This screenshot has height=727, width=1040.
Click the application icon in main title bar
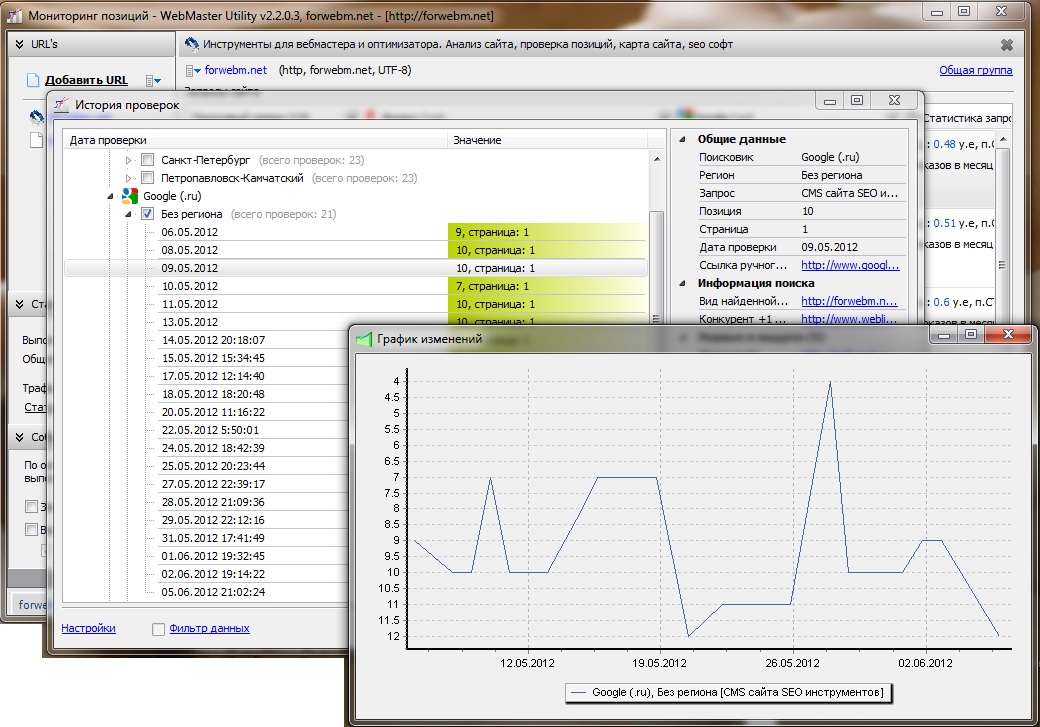tap(13, 16)
